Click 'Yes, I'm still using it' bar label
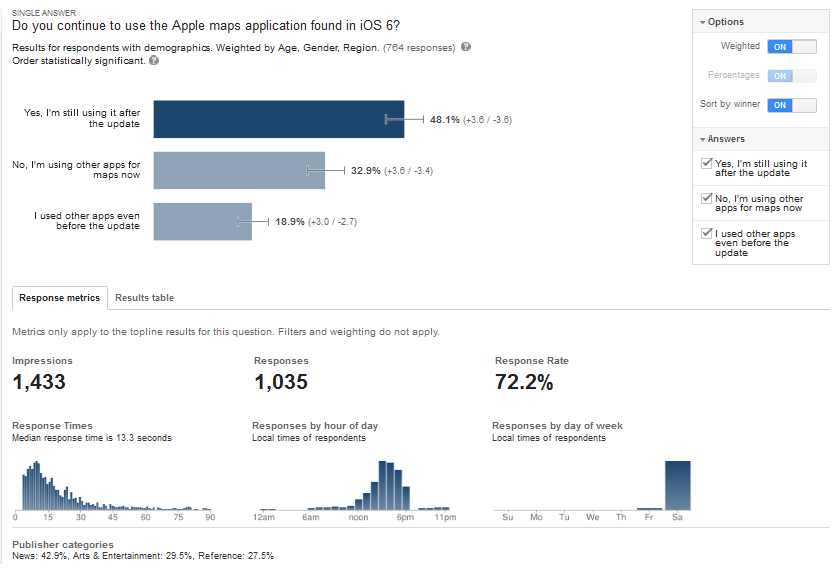Viewport: 835px width, 570px height. pos(82,118)
